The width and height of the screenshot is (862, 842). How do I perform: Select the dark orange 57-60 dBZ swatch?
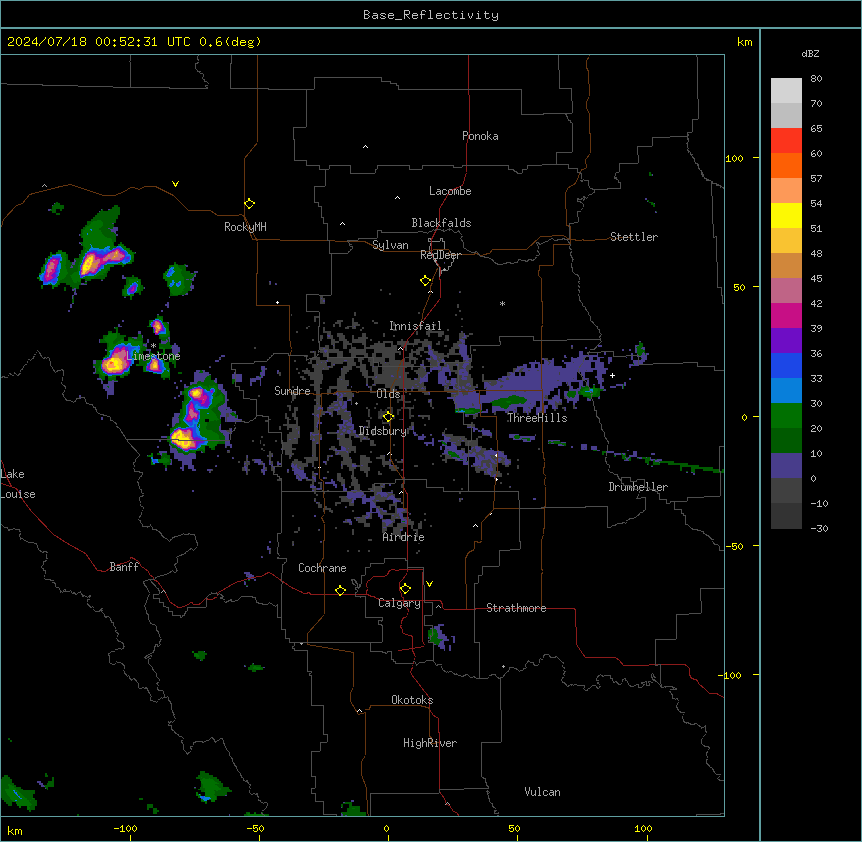tap(786, 165)
